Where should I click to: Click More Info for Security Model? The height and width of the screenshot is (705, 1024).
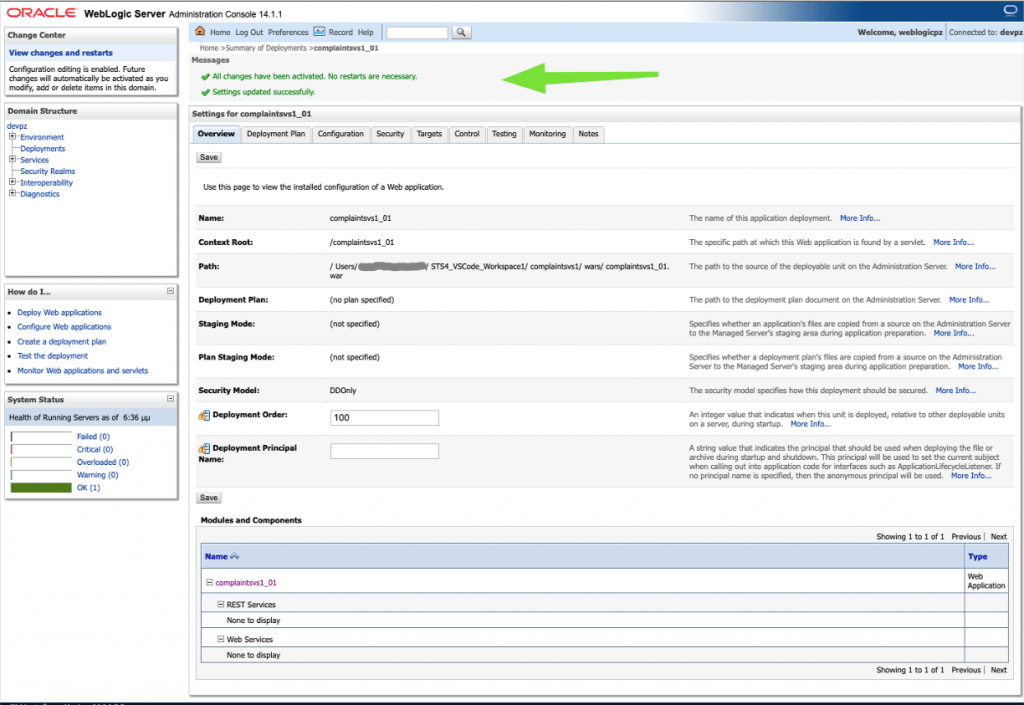[x=955, y=390]
